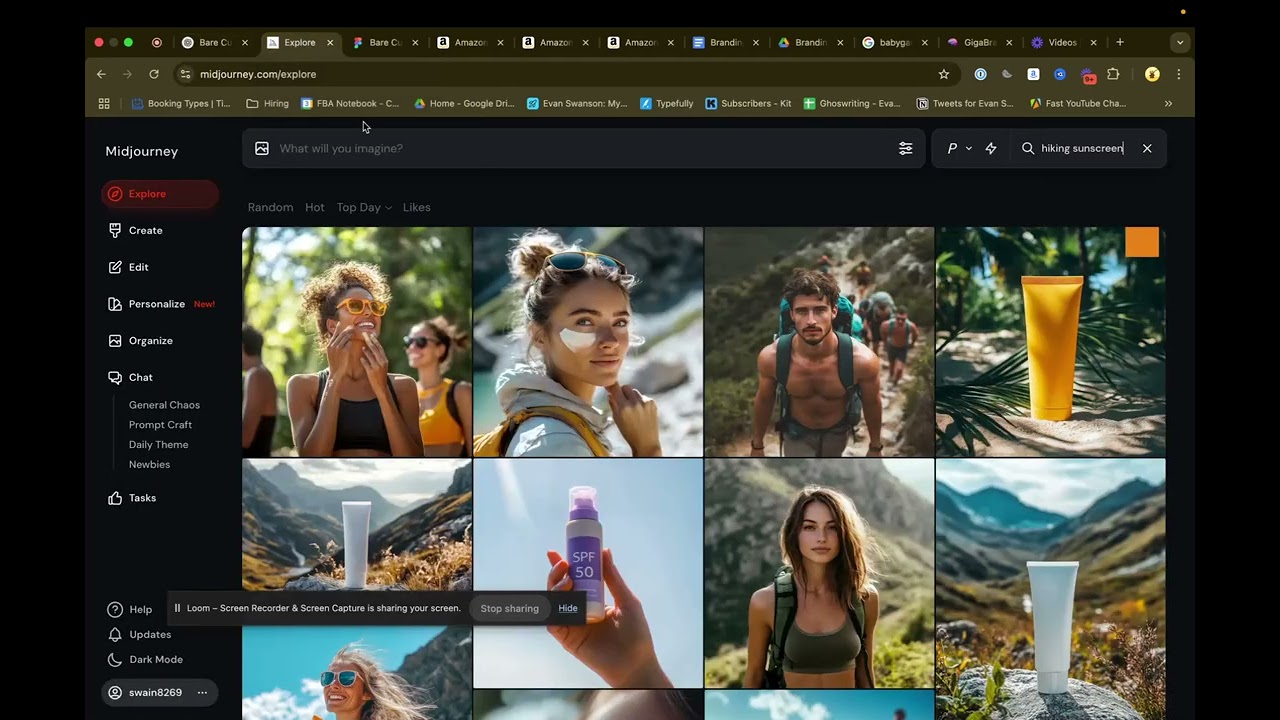
Task: Open the Help question mark icon
Action: tap(115, 609)
